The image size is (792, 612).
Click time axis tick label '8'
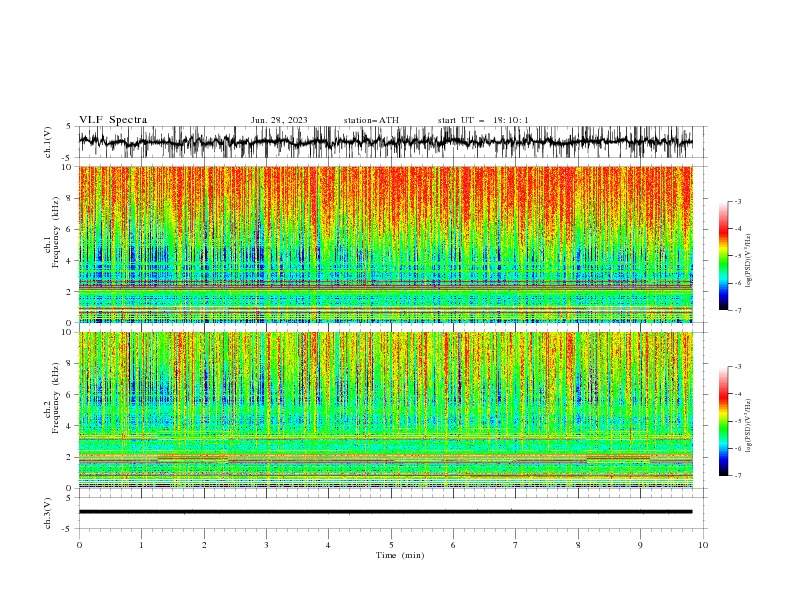click(578, 545)
